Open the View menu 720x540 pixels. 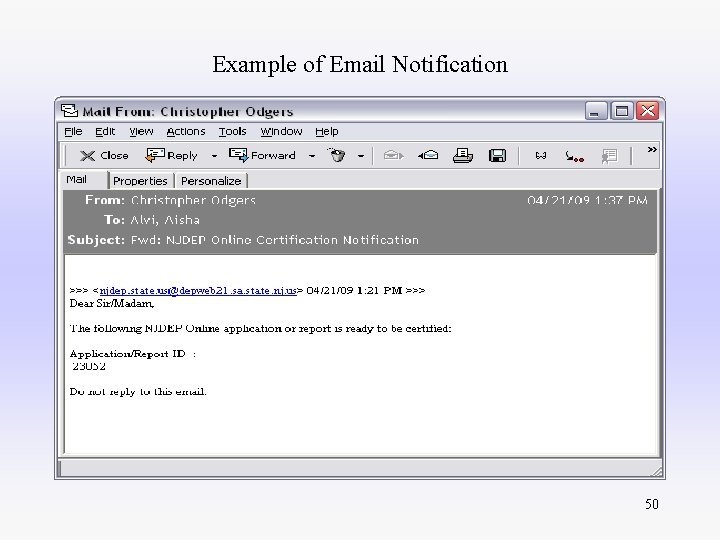click(141, 132)
